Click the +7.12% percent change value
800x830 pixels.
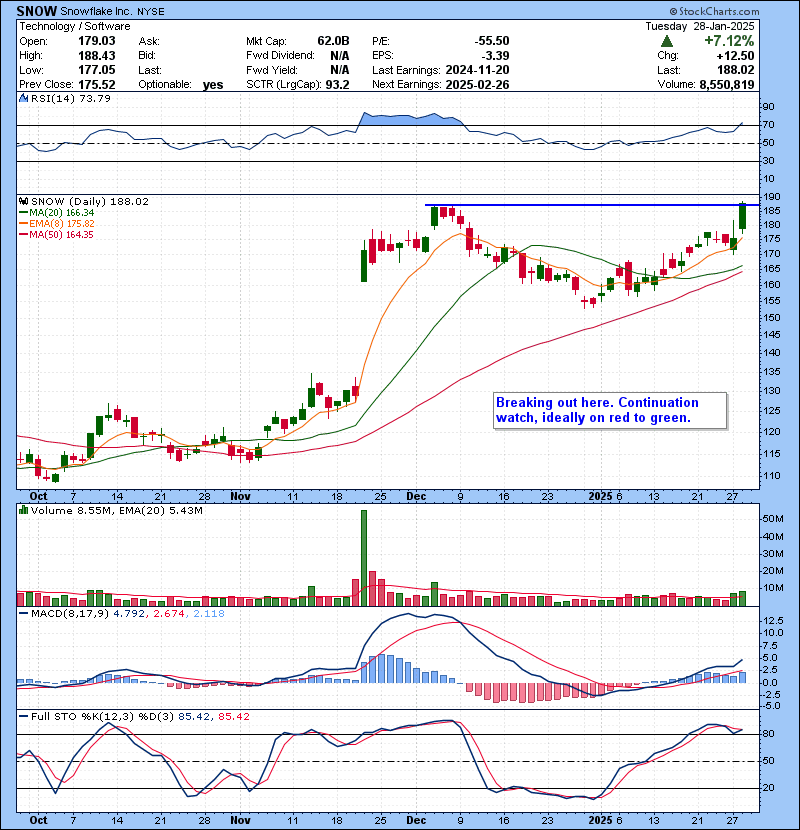click(x=729, y=41)
